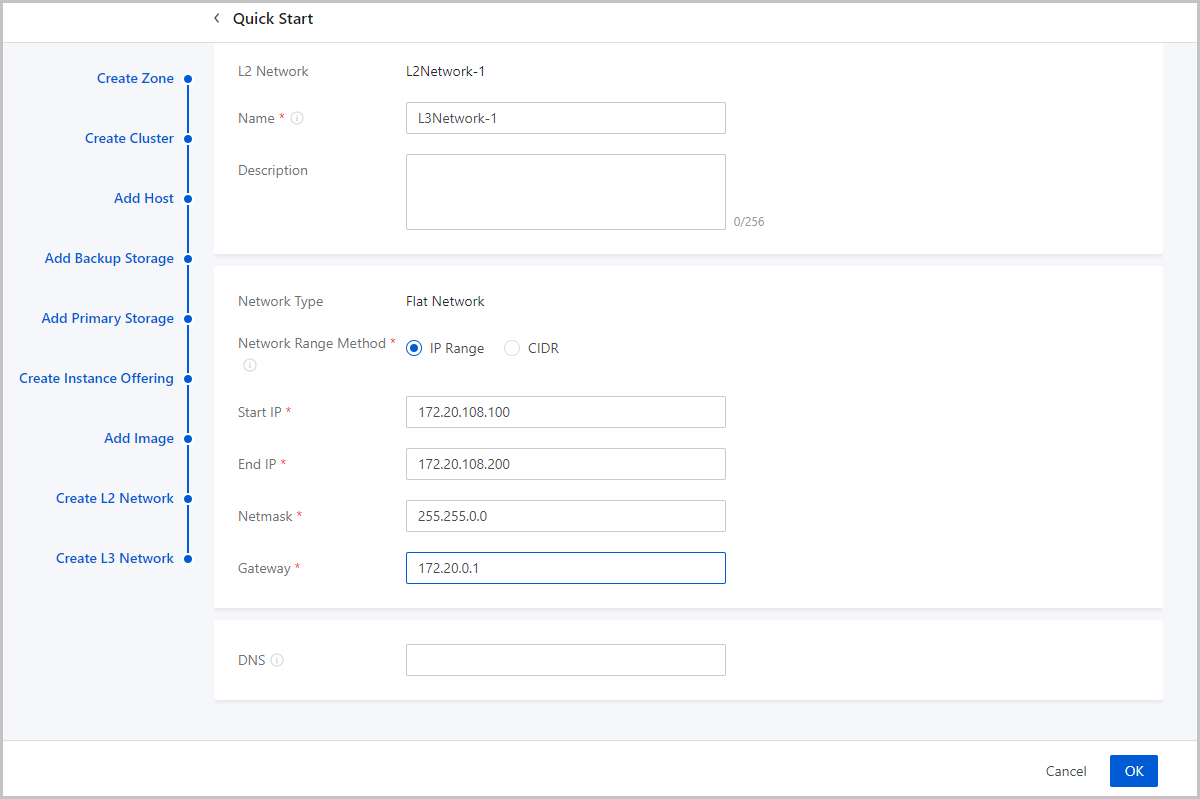The width and height of the screenshot is (1200, 799).
Task: Select the CIDR radio button
Action: [512, 349]
